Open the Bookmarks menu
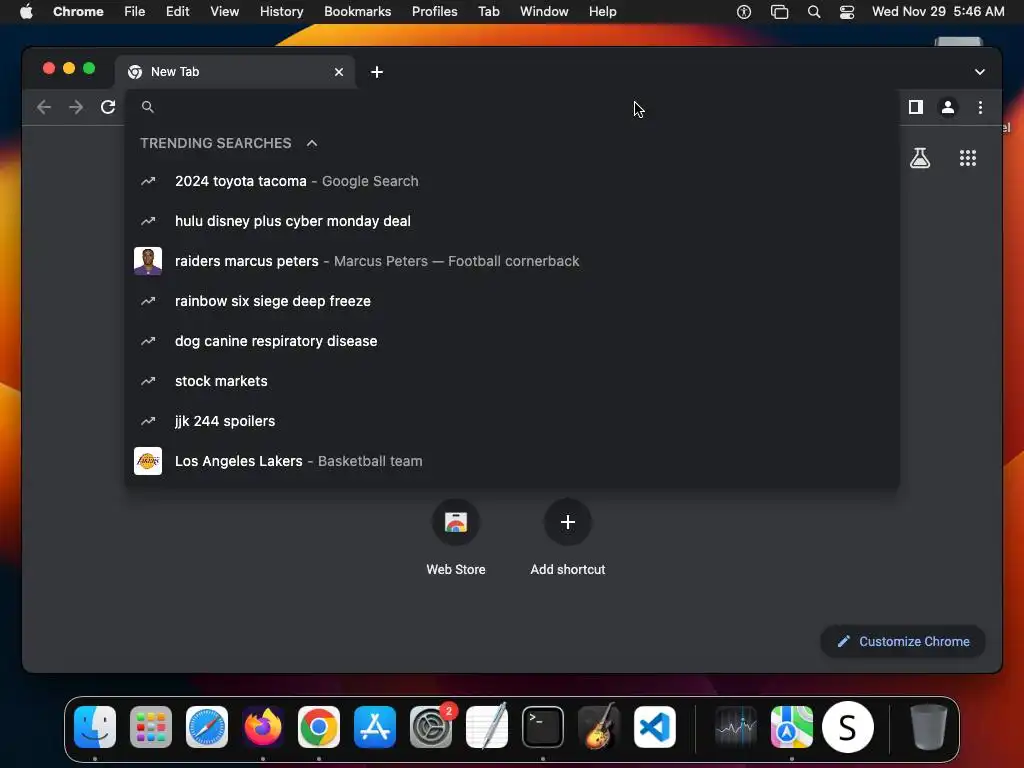Viewport: 1024px width, 768px height. pos(357,12)
